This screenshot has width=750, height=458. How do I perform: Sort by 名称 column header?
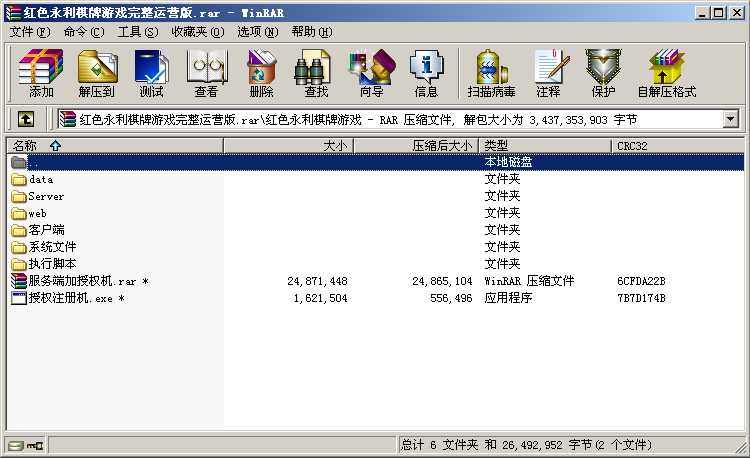pyautogui.click(x=115, y=145)
